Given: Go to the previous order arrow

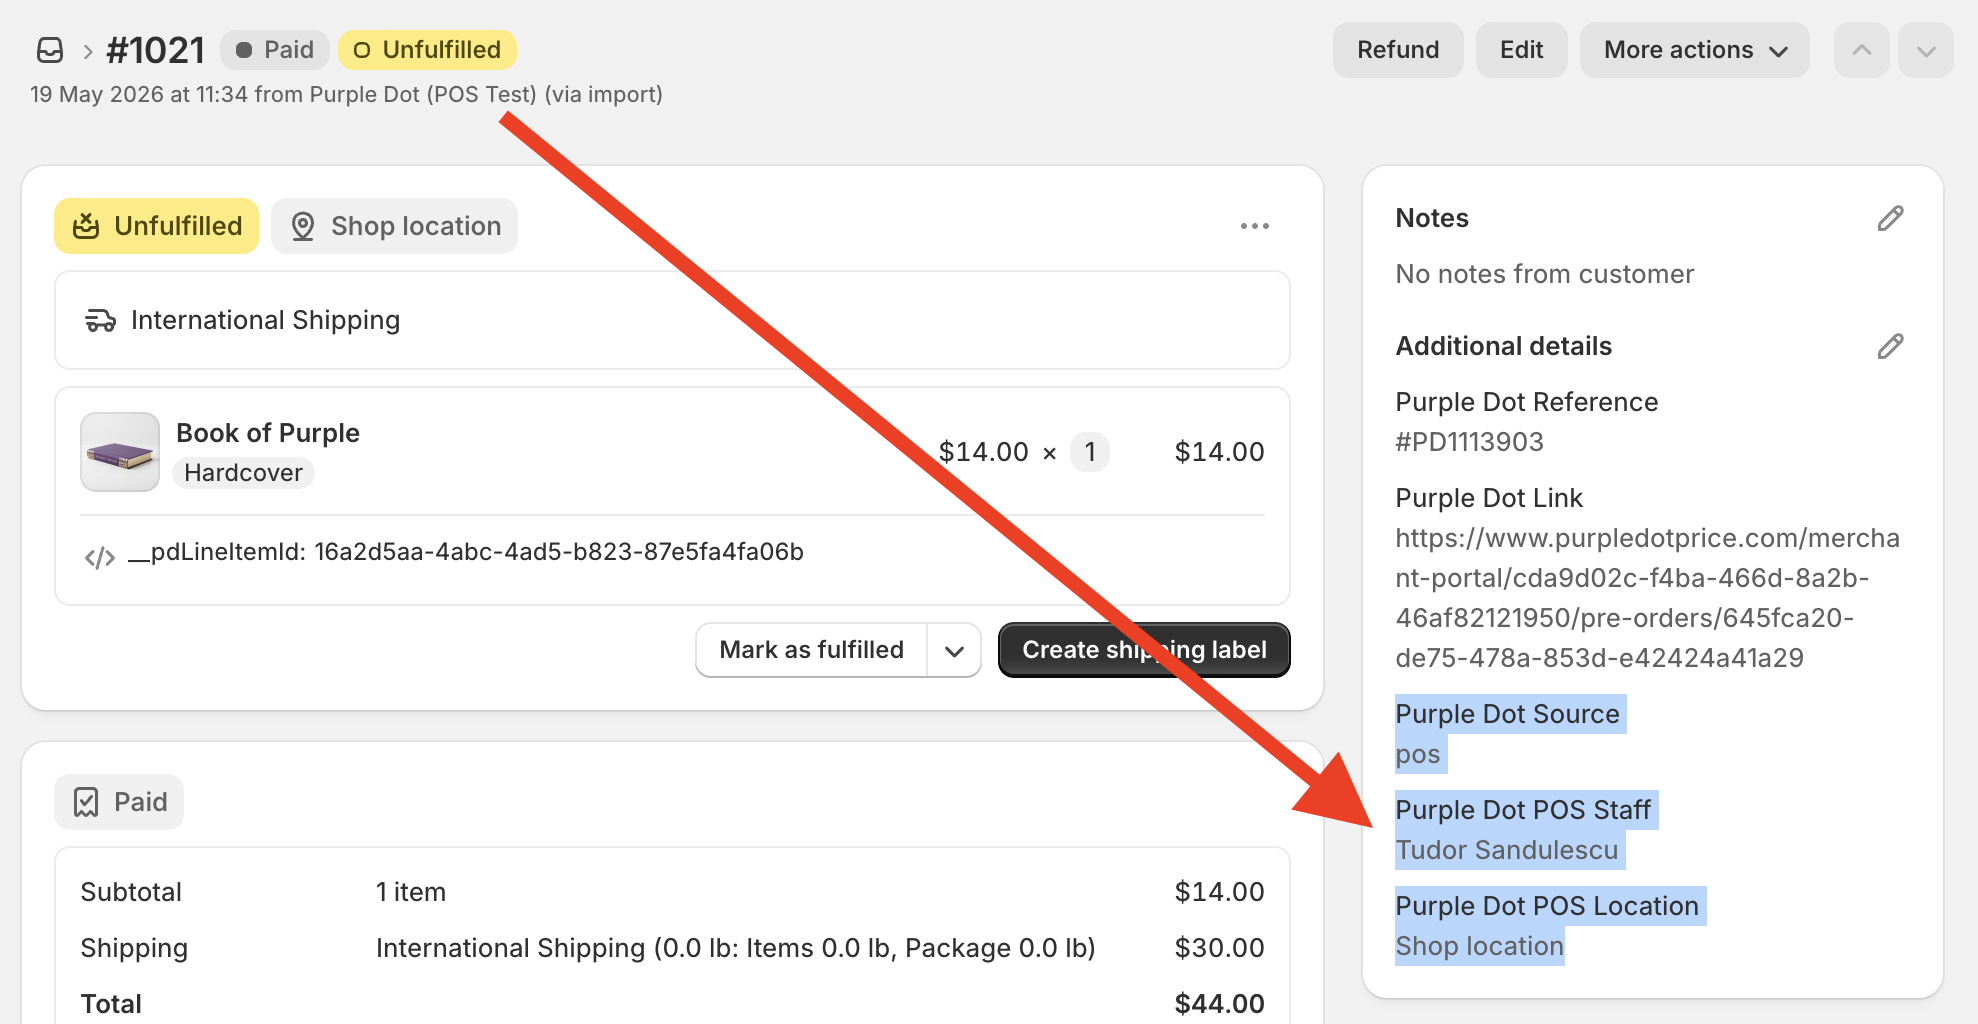Looking at the screenshot, I should point(1861,50).
